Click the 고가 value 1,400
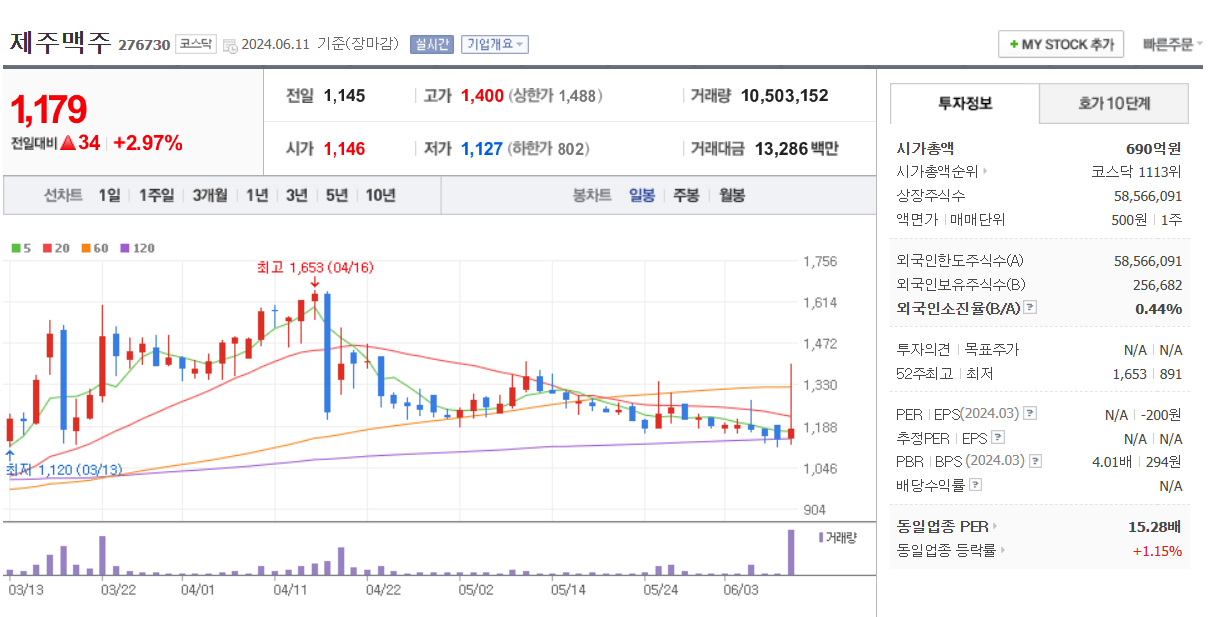The image size is (1210, 617). pyautogui.click(x=482, y=96)
